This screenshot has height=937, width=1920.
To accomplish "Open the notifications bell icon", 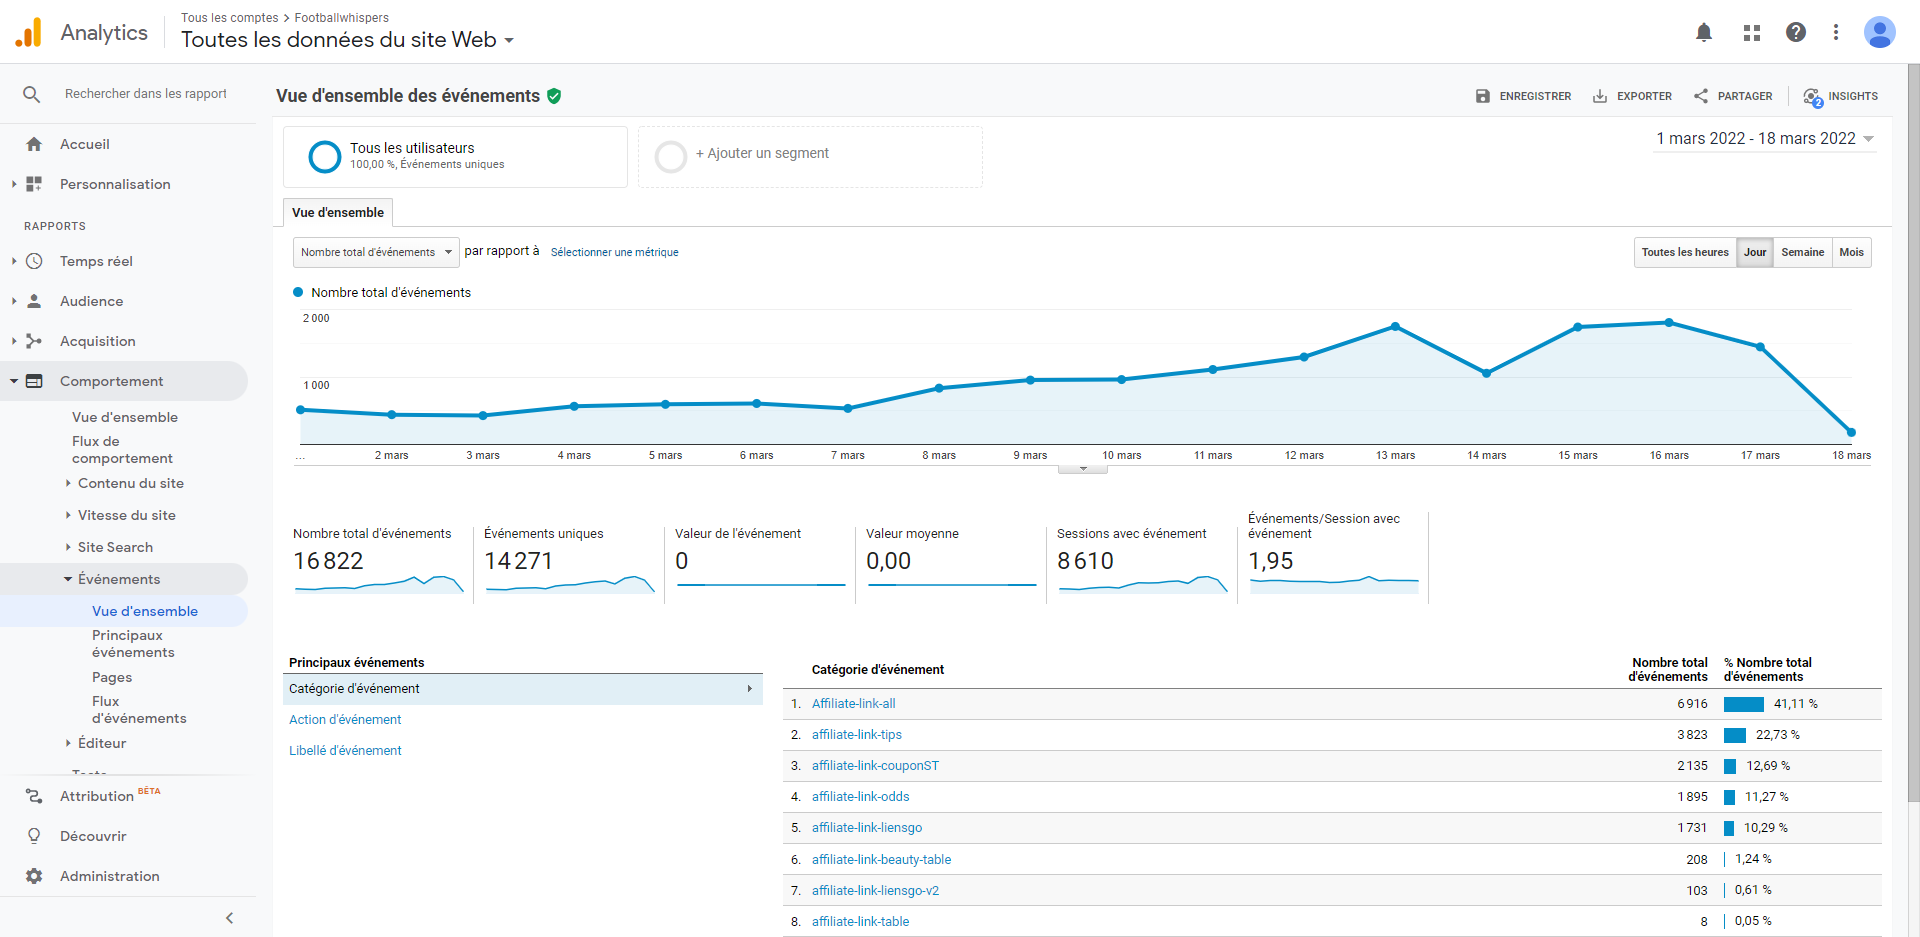I will click(x=1704, y=33).
